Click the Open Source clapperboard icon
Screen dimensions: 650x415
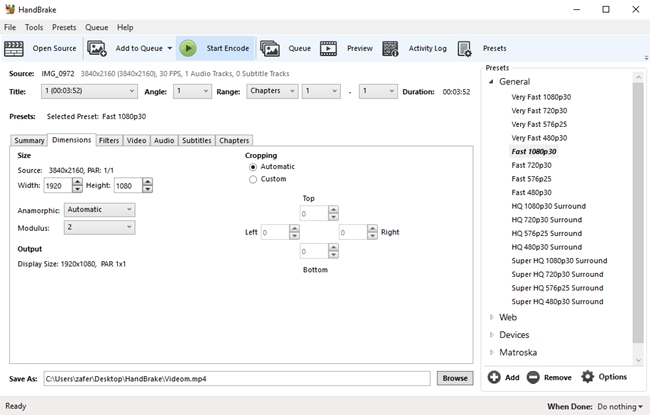coord(14,49)
